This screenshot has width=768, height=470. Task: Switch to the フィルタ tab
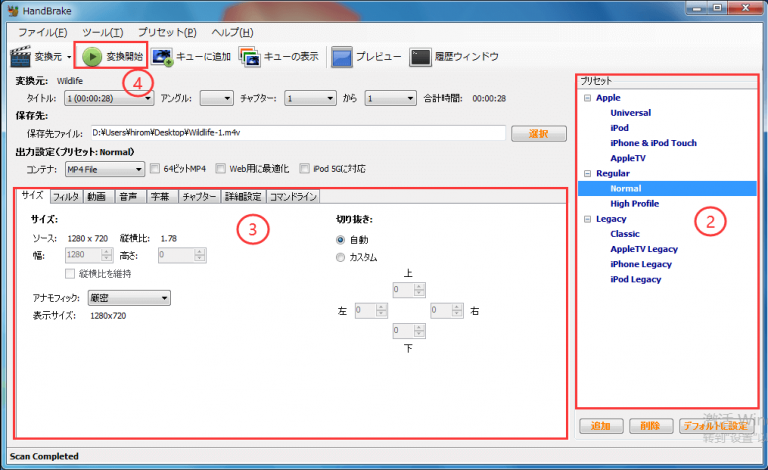point(66,197)
